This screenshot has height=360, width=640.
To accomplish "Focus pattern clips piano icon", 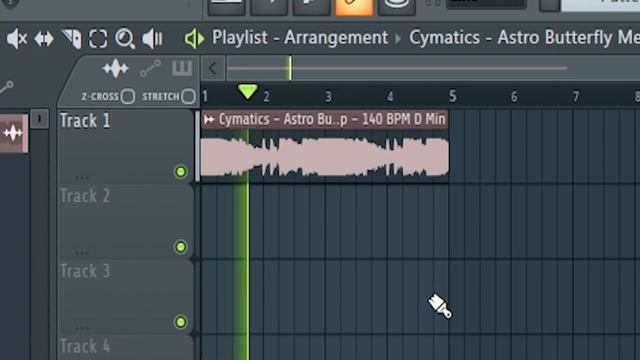I will pos(182,69).
